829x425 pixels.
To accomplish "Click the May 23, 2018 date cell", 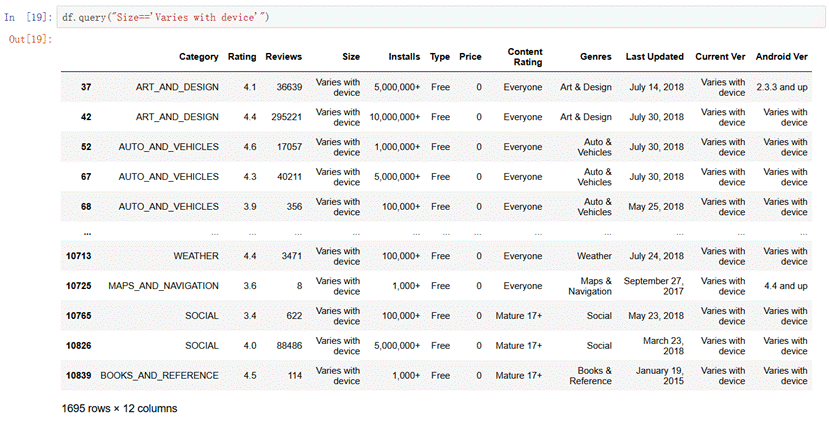I will click(656, 316).
